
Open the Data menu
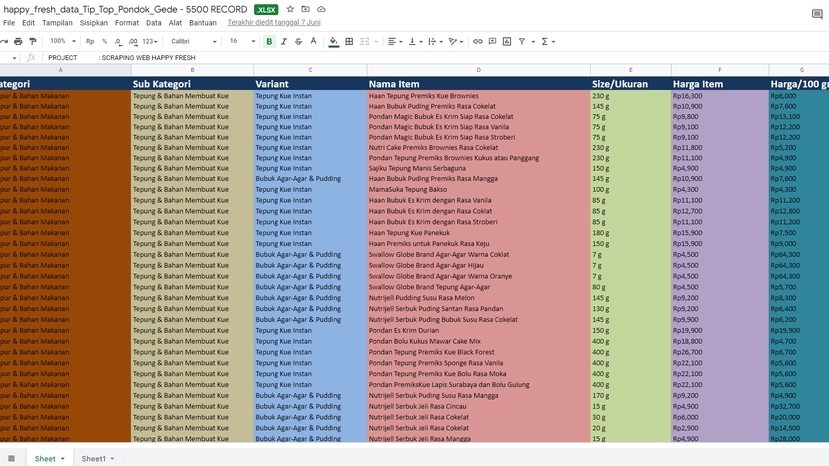pos(154,23)
